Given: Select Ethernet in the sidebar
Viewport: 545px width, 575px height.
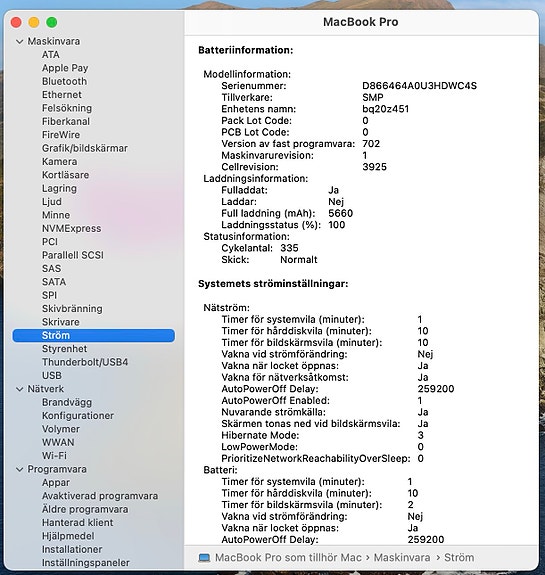Looking at the screenshot, I should pyautogui.click(x=62, y=95).
